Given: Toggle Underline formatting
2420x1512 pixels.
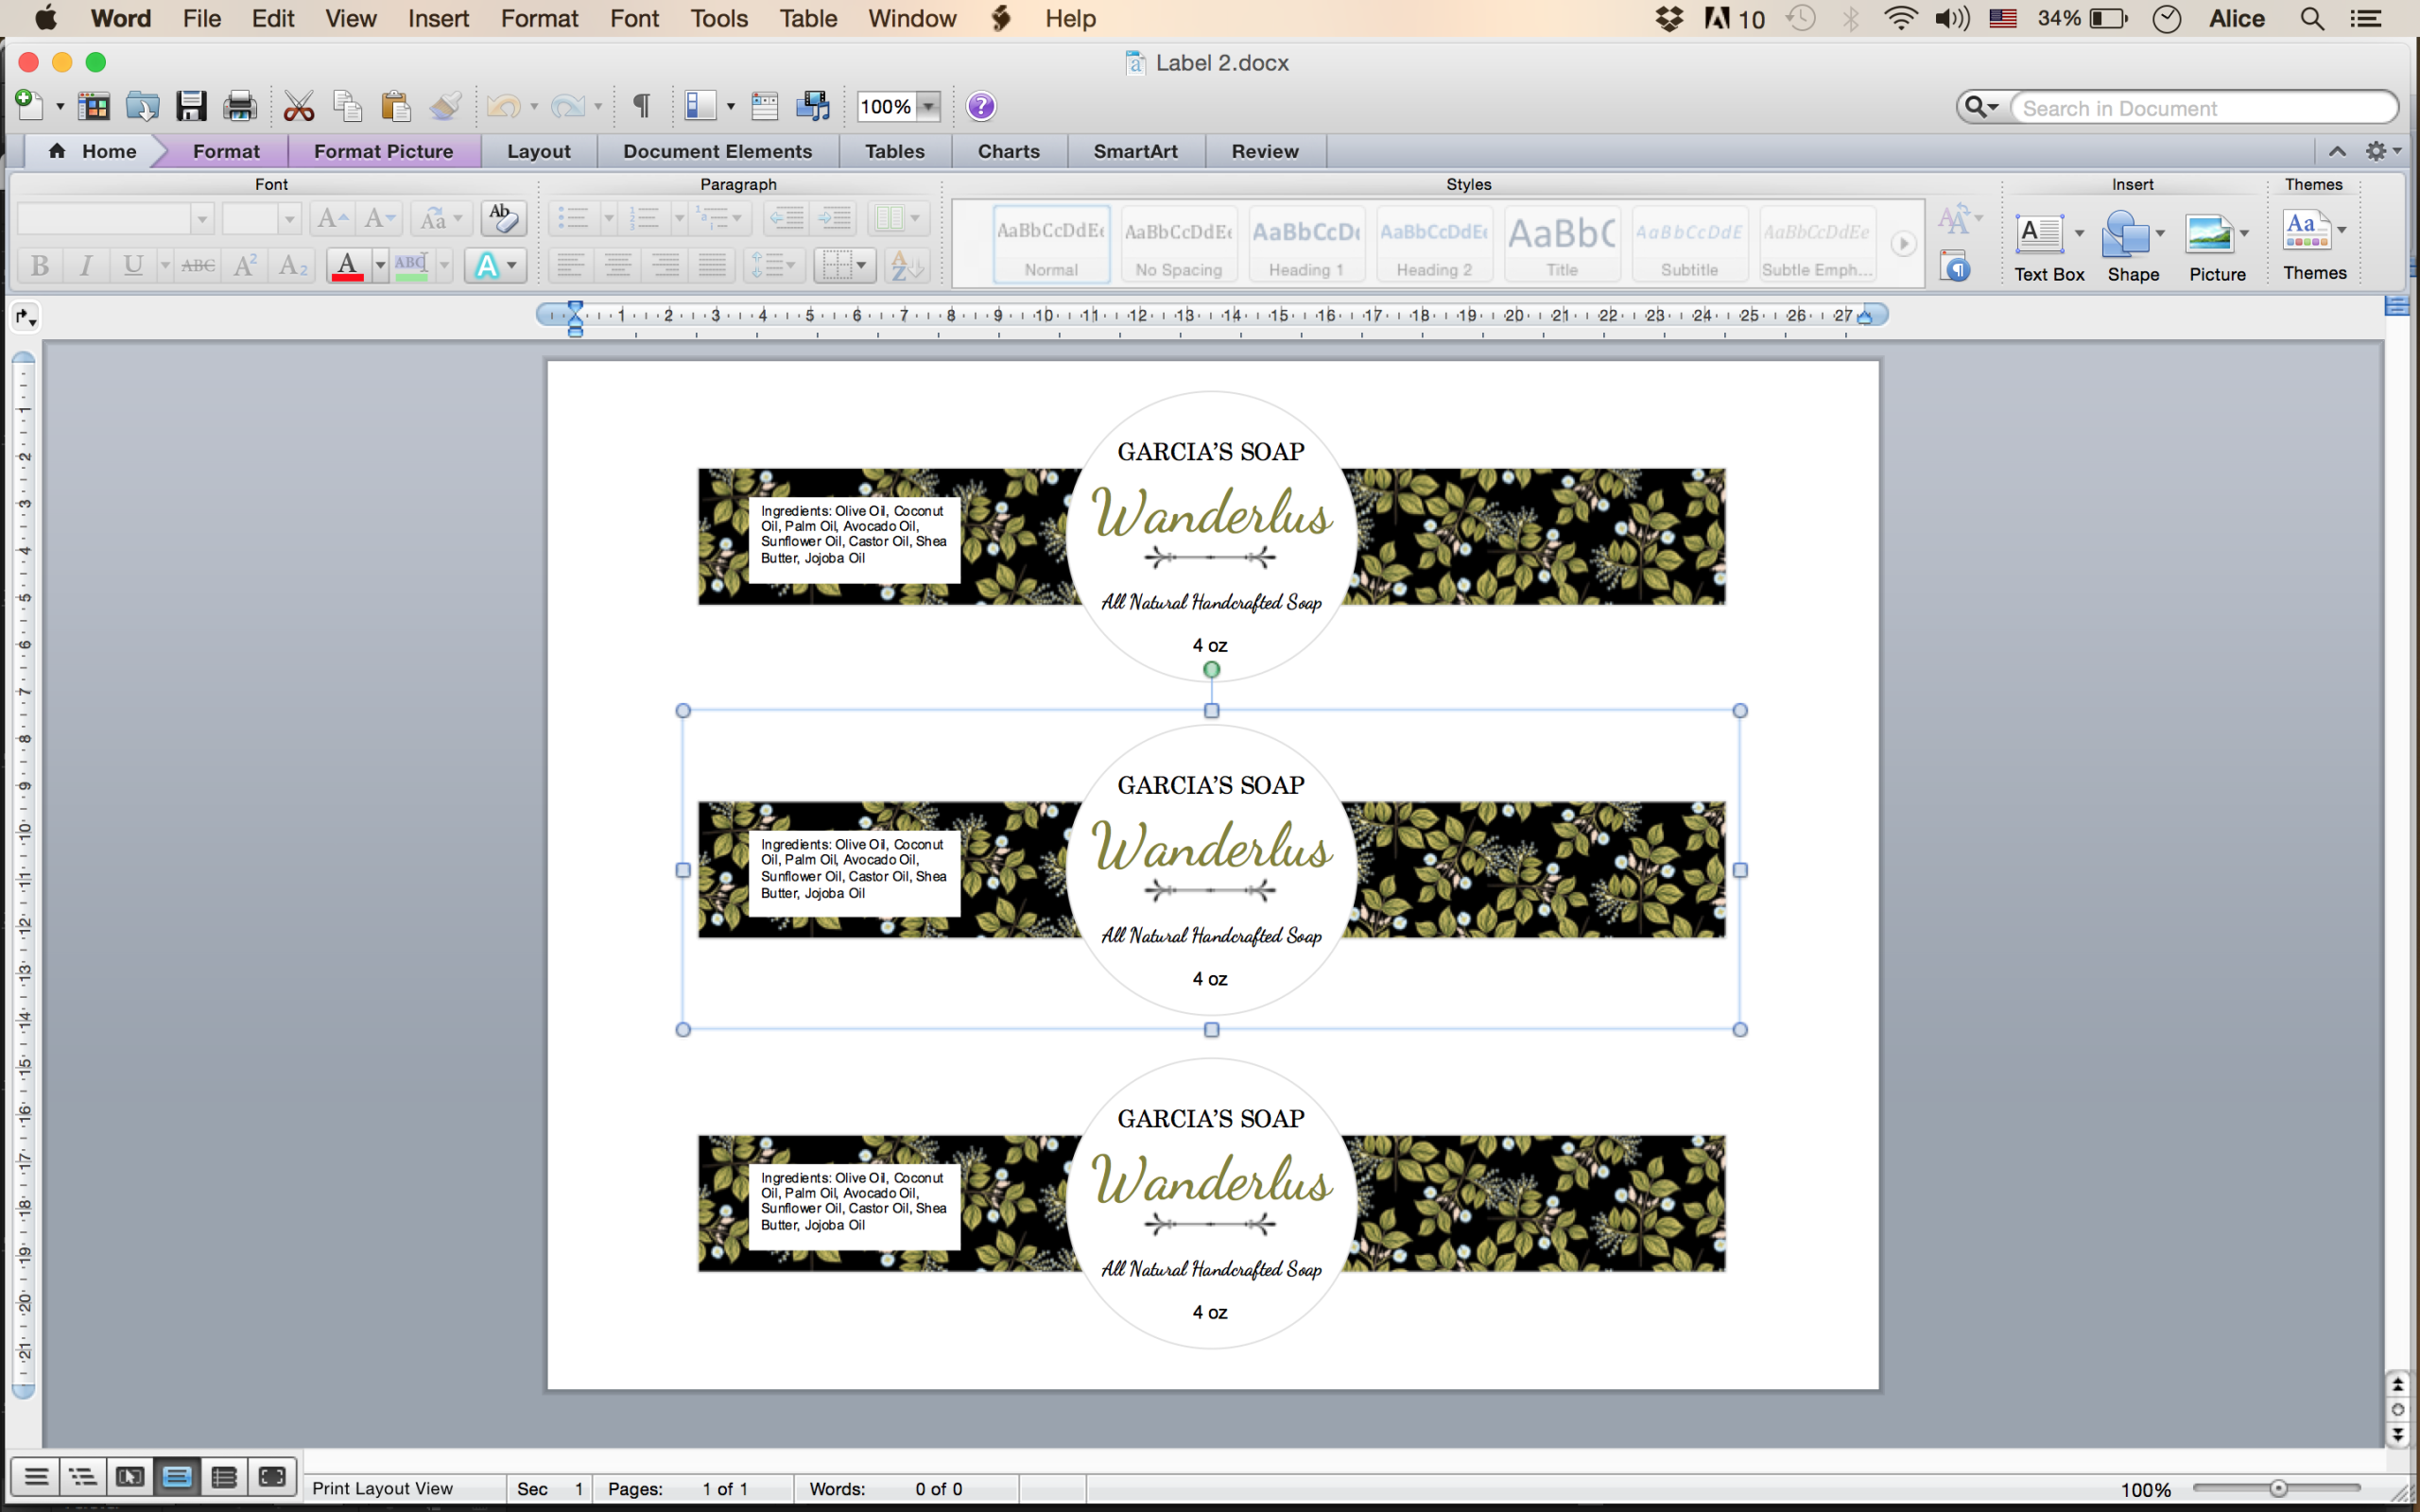Looking at the screenshot, I should 132,265.
